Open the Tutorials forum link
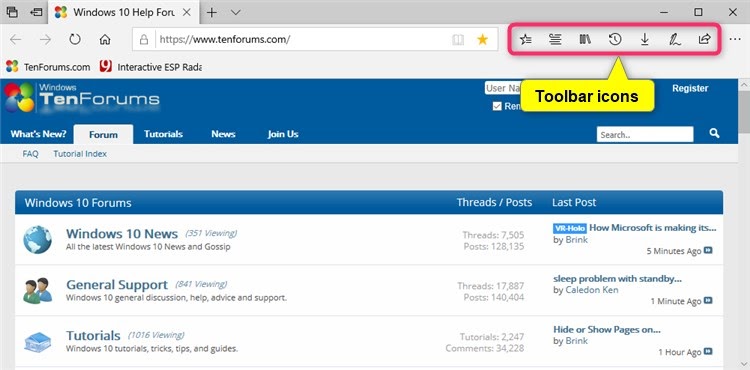 click(93, 336)
